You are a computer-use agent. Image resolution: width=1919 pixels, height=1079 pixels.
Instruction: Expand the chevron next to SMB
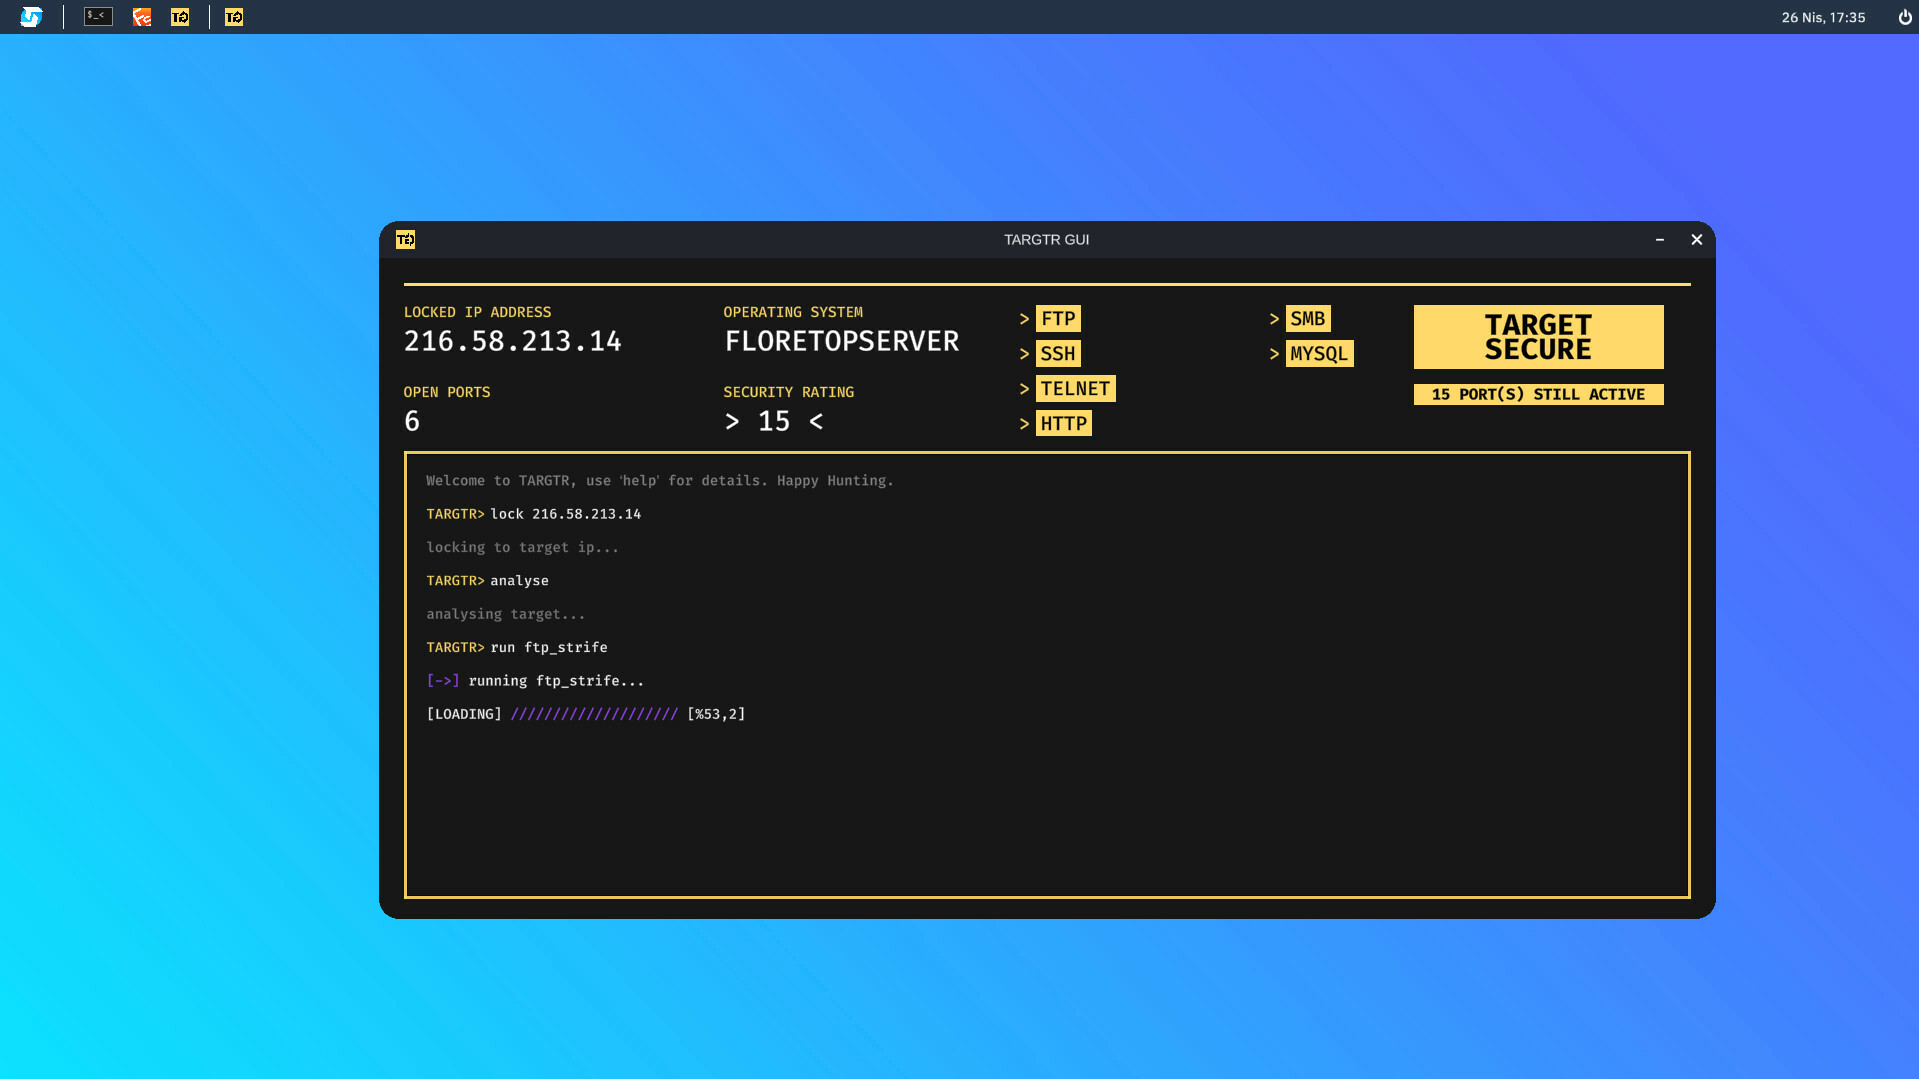1273,318
